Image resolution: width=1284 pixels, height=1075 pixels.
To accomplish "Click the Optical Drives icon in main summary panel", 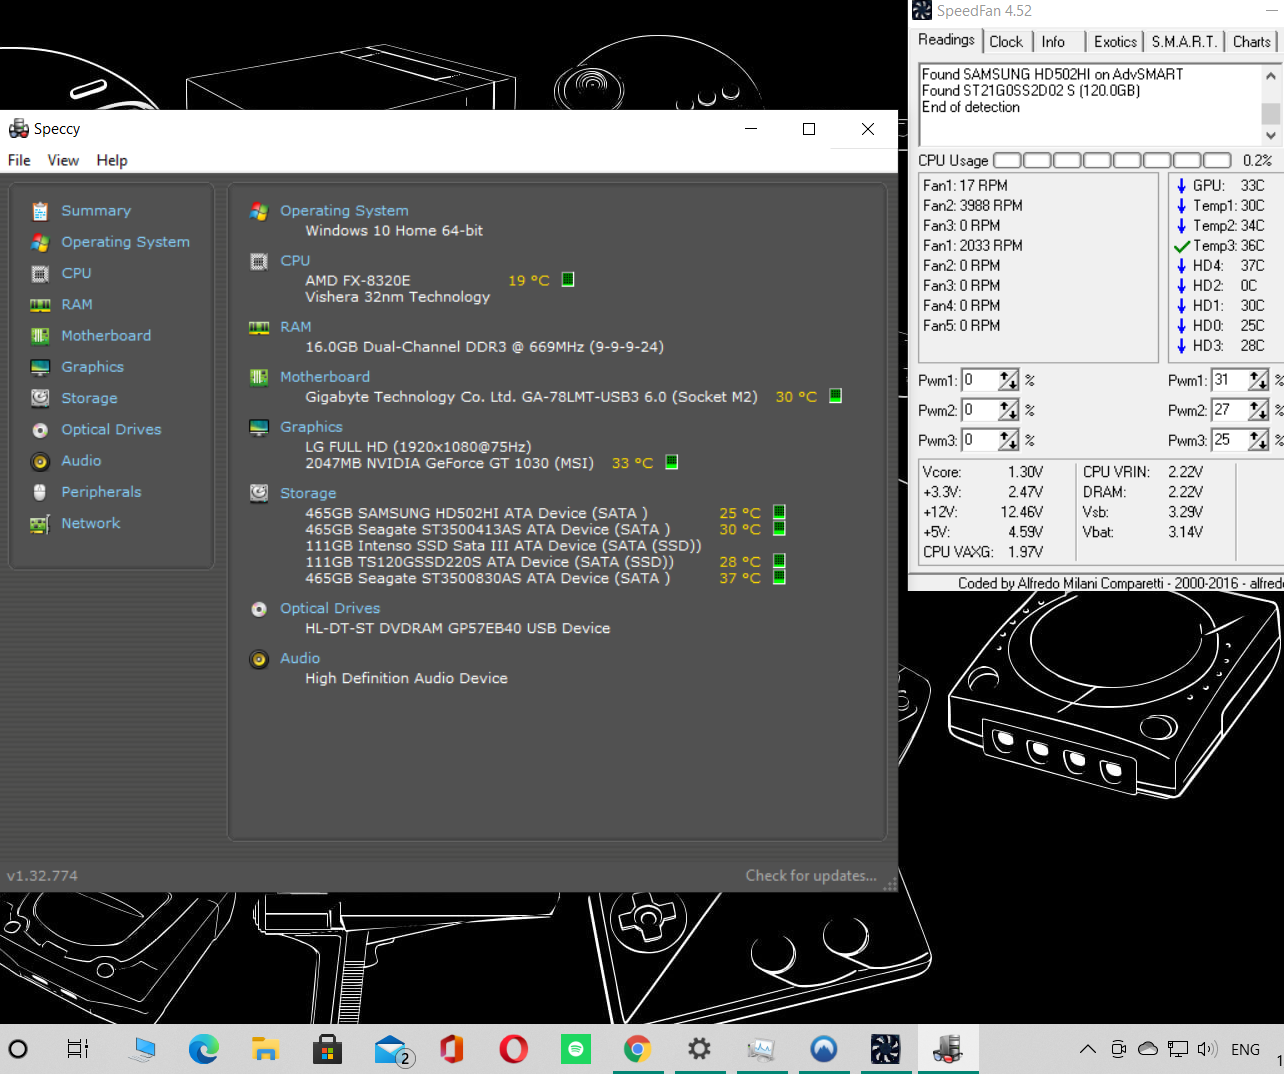I will pos(259,609).
